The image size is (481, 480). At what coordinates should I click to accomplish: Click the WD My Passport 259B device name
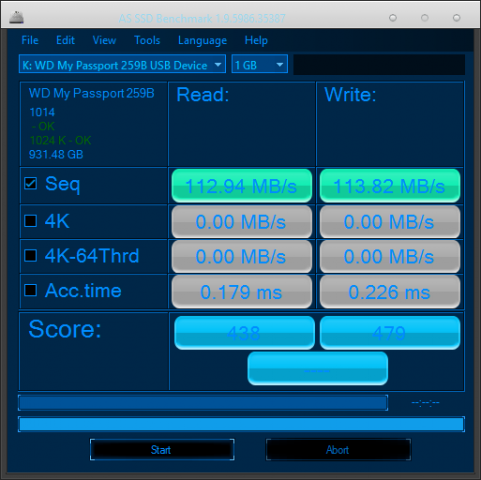coord(91,93)
